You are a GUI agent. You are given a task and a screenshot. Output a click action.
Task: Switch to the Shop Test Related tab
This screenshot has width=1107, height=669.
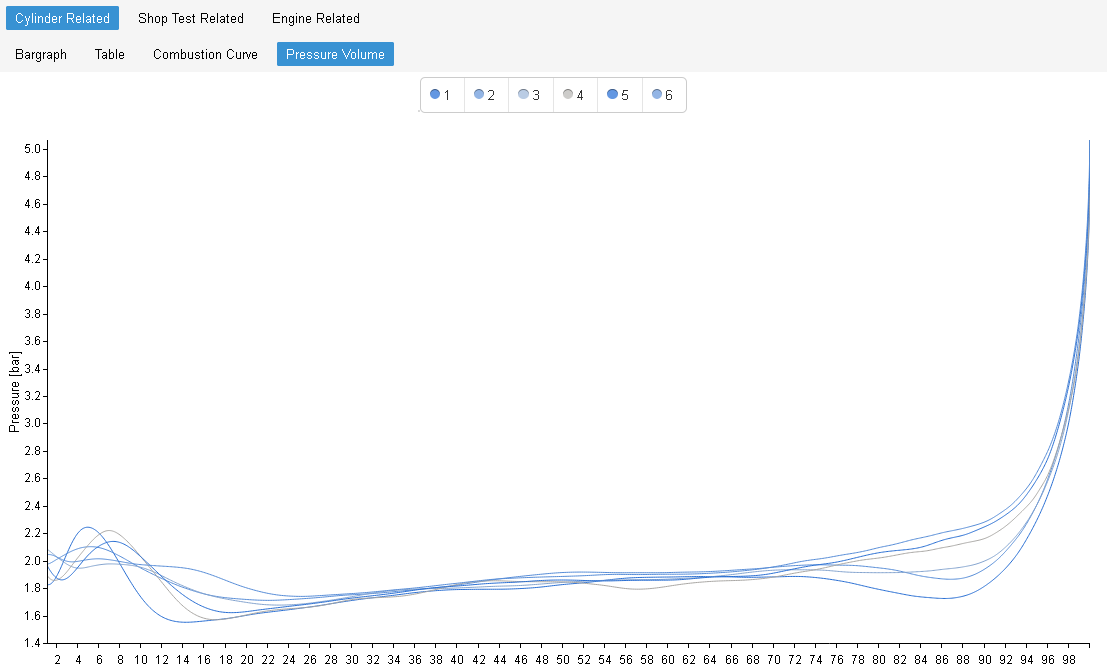click(x=190, y=18)
